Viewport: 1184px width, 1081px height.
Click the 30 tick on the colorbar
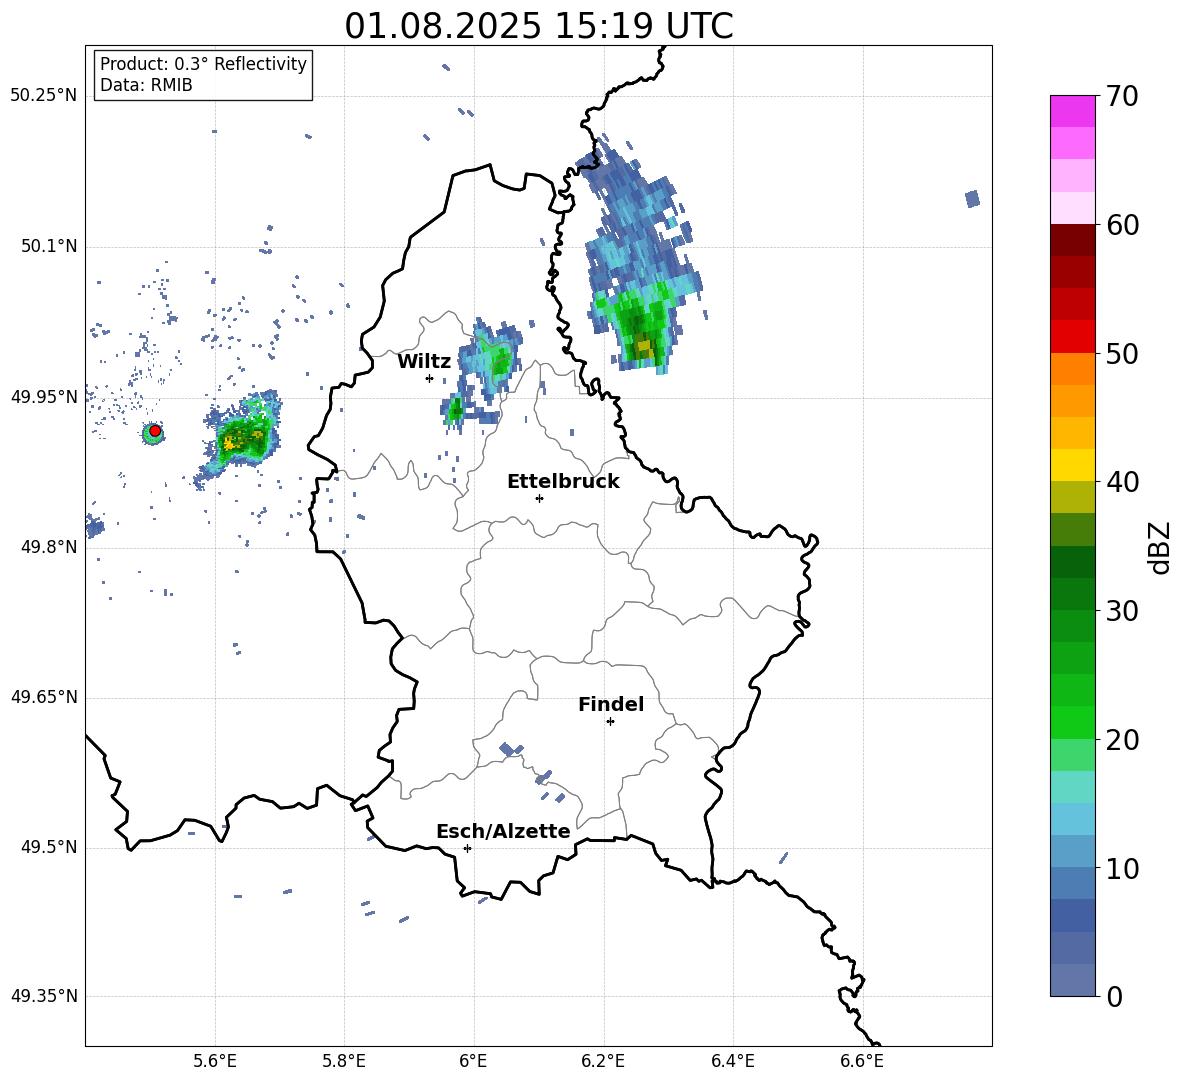[x=1122, y=611]
